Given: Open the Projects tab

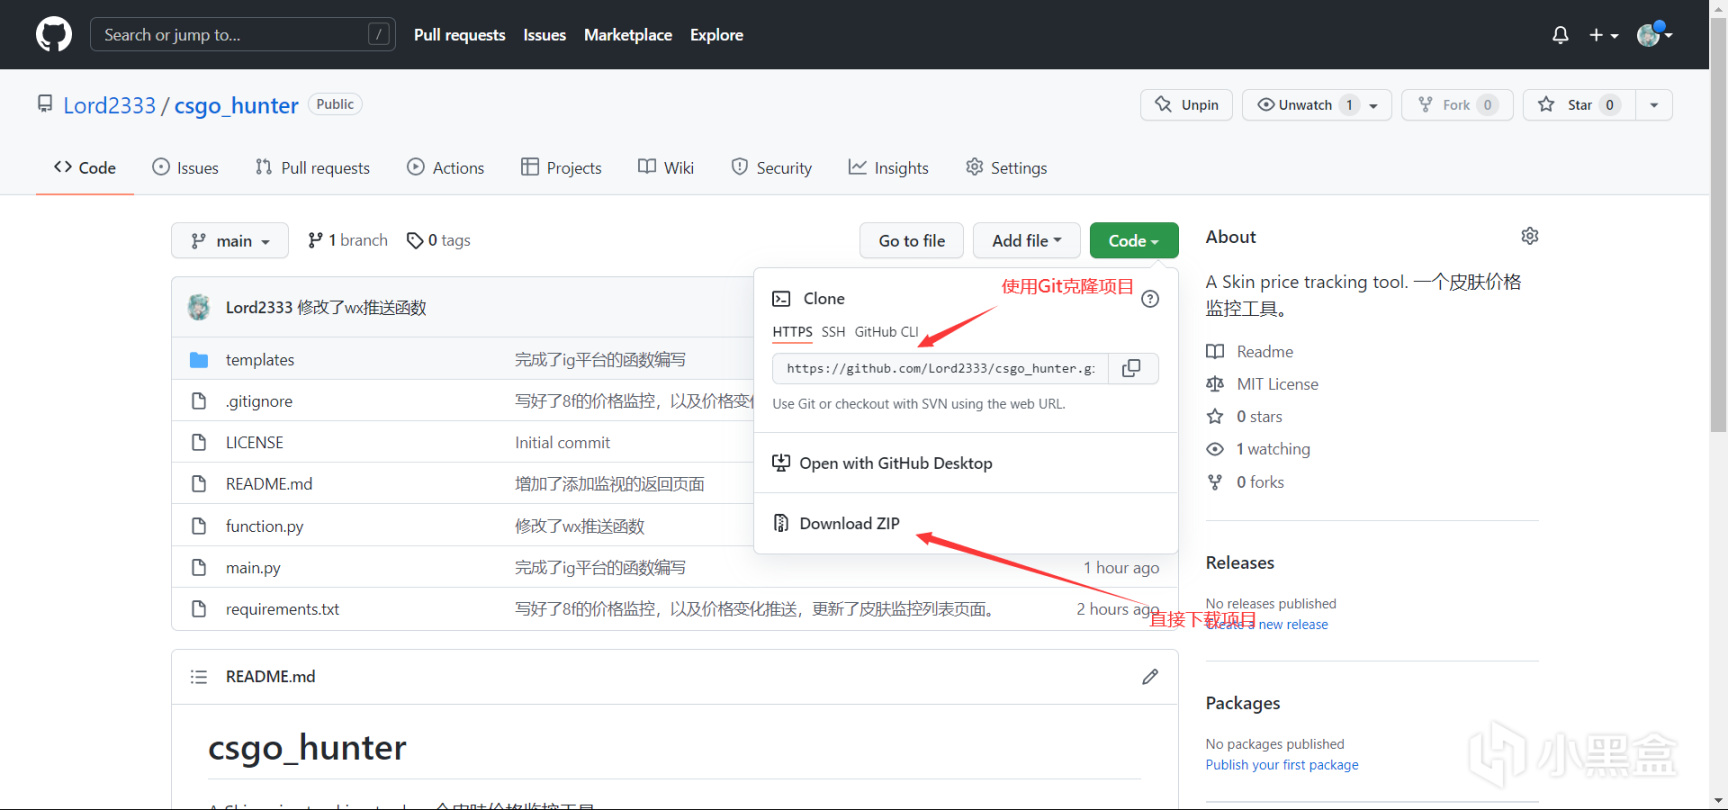Looking at the screenshot, I should pyautogui.click(x=561, y=167).
